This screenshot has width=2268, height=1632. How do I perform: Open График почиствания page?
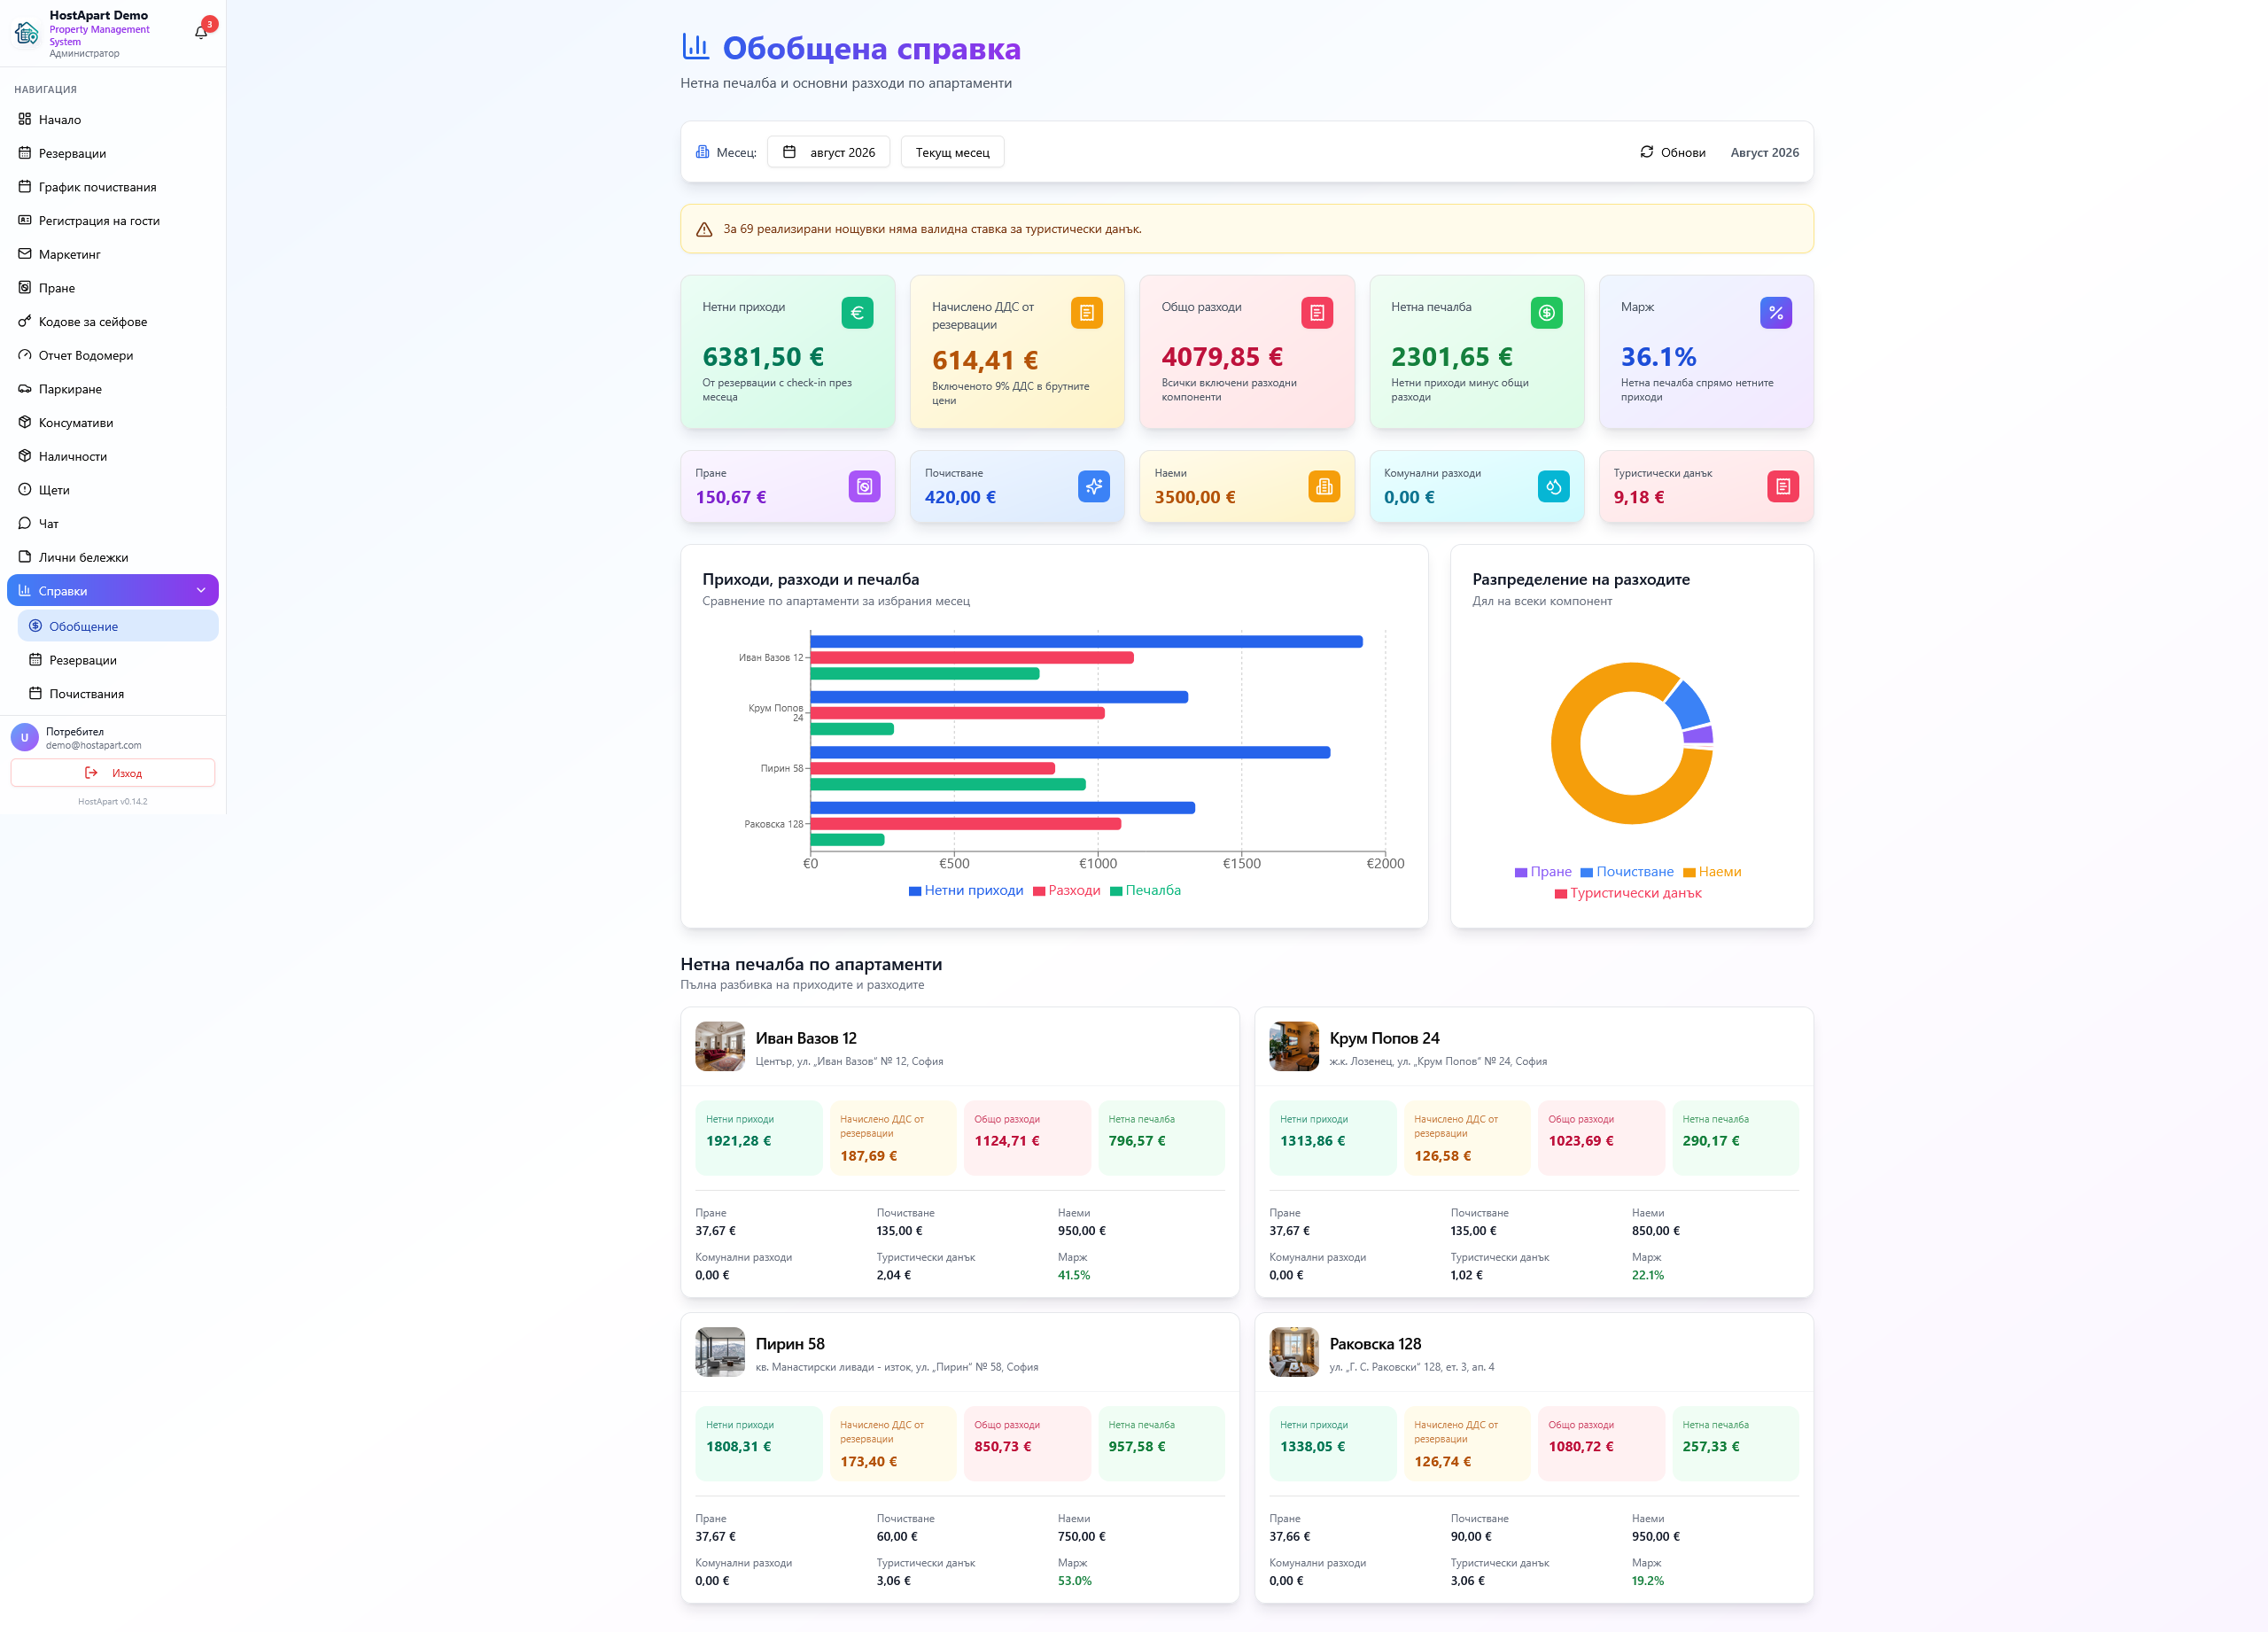pyautogui.click(x=112, y=187)
